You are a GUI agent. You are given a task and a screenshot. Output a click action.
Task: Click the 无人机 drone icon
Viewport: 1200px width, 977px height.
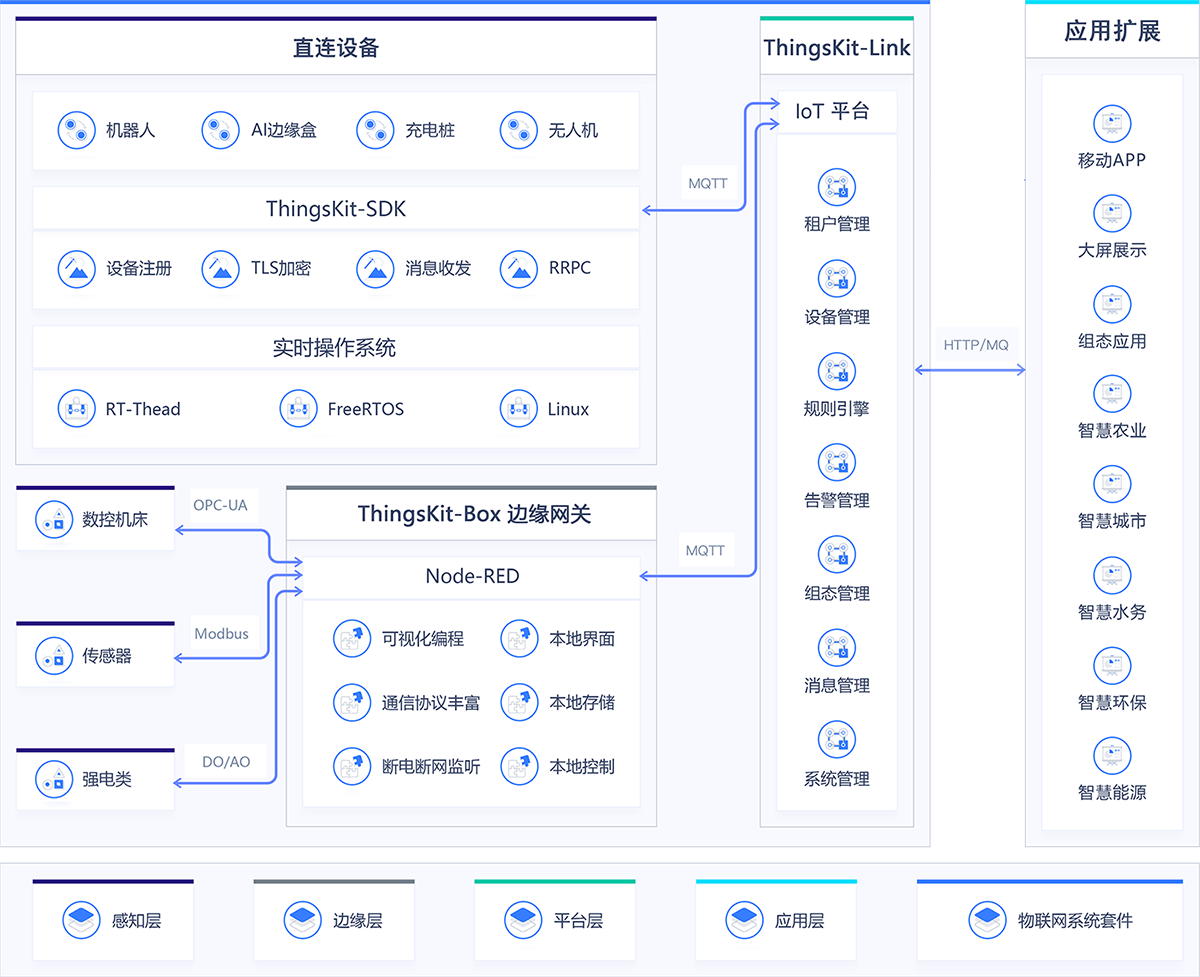518,130
